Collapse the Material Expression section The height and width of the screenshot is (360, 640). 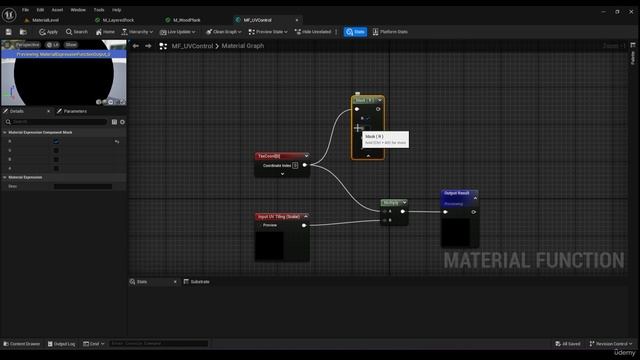click(x=5, y=177)
